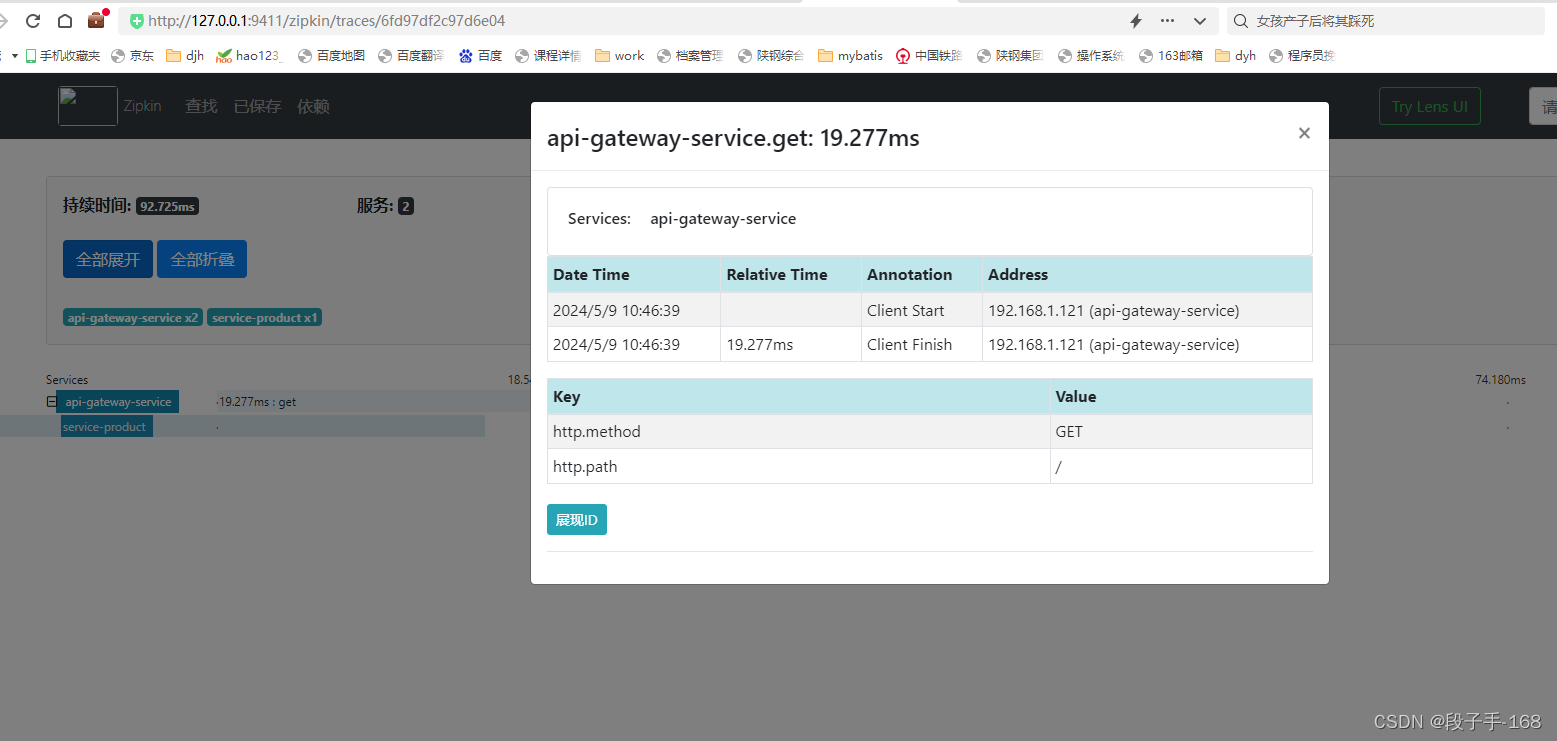Screen dimensions: 1557x741
Task: Click the 19.277ms relative time cell
Action: tap(791, 344)
